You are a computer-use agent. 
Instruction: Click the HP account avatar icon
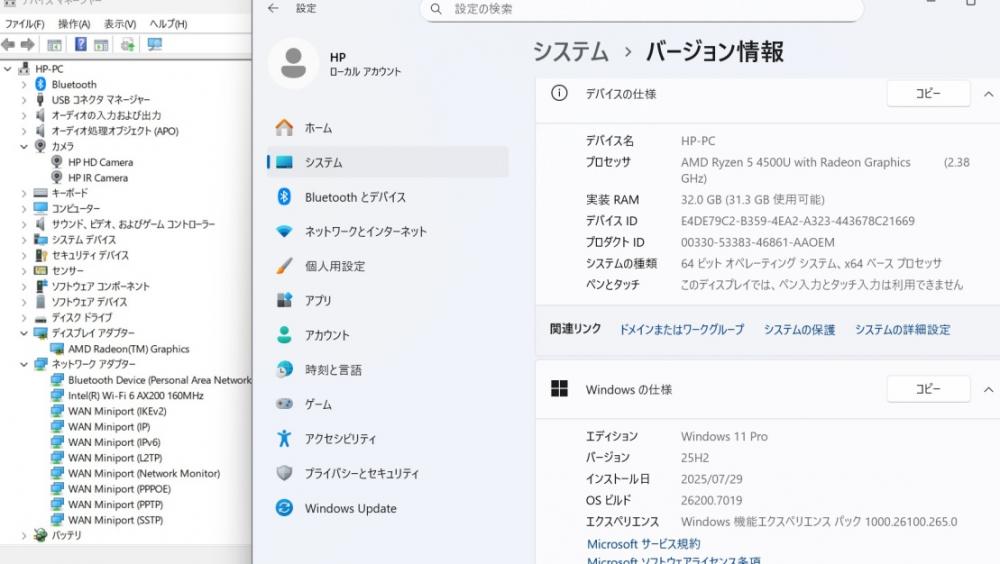click(x=293, y=63)
